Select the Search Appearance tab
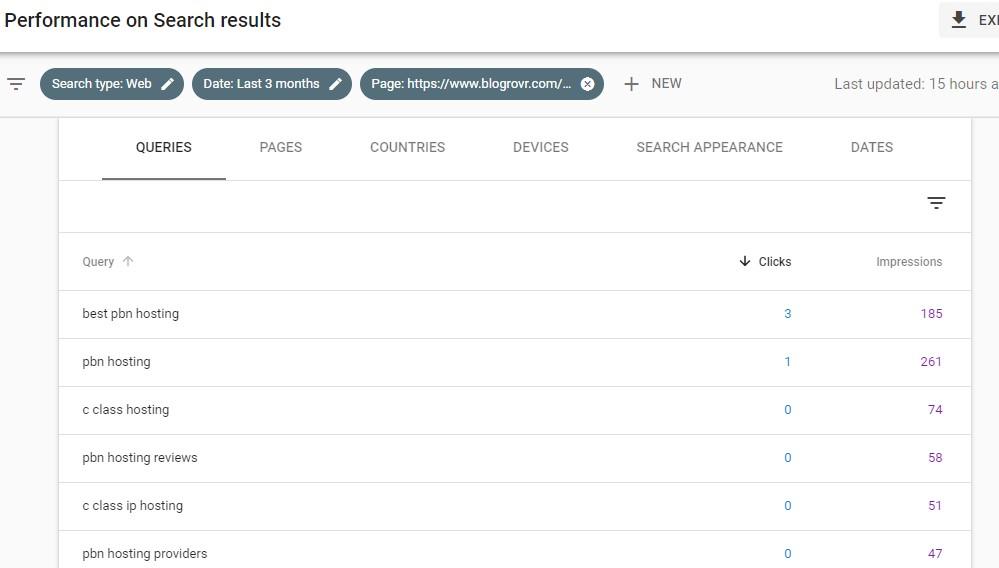999x568 pixels. point(709,147)
